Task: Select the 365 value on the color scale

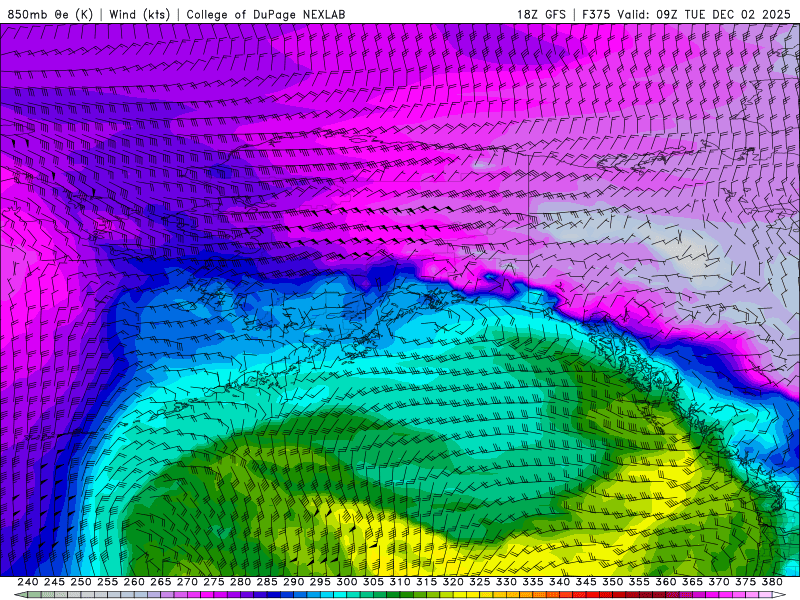Action: point(692,582)
